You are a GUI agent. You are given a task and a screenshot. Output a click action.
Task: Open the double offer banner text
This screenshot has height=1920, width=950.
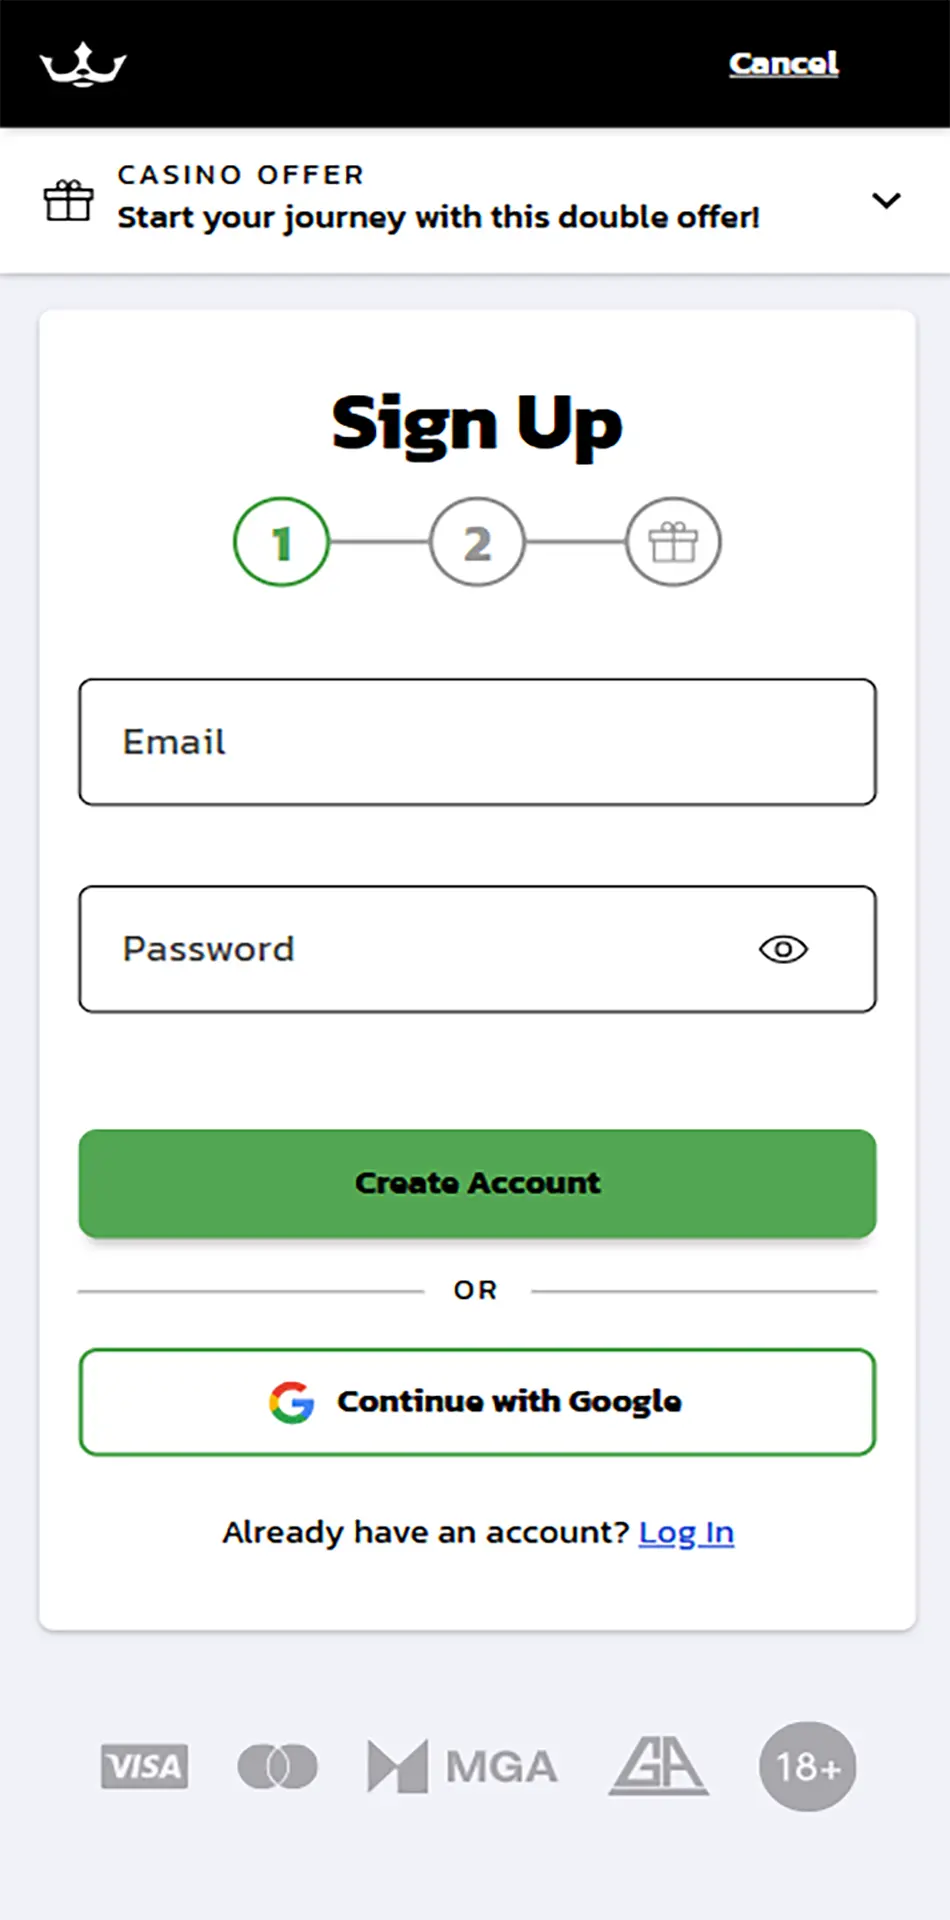click(x=438, y=217)
